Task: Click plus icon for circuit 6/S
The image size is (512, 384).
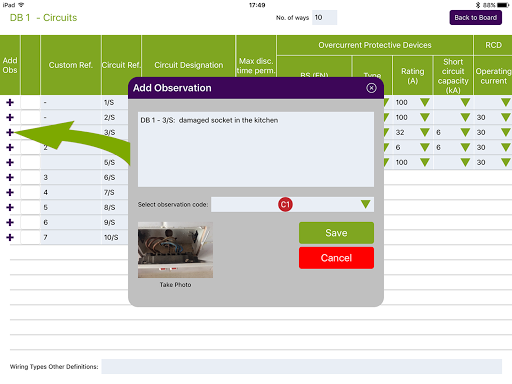Action: (x=10, y=177)
